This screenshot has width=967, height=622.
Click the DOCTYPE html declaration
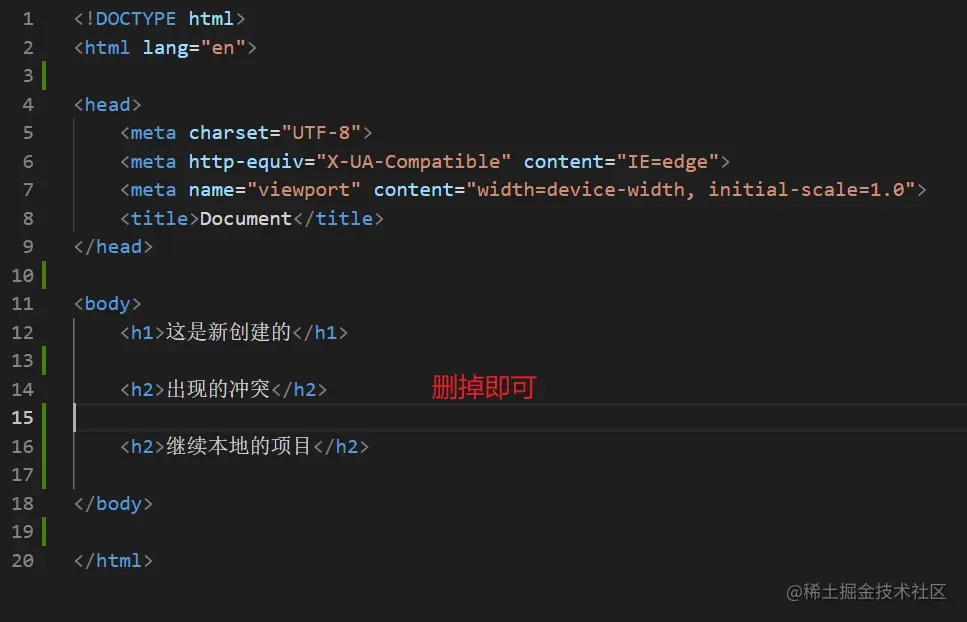(159, 18)
